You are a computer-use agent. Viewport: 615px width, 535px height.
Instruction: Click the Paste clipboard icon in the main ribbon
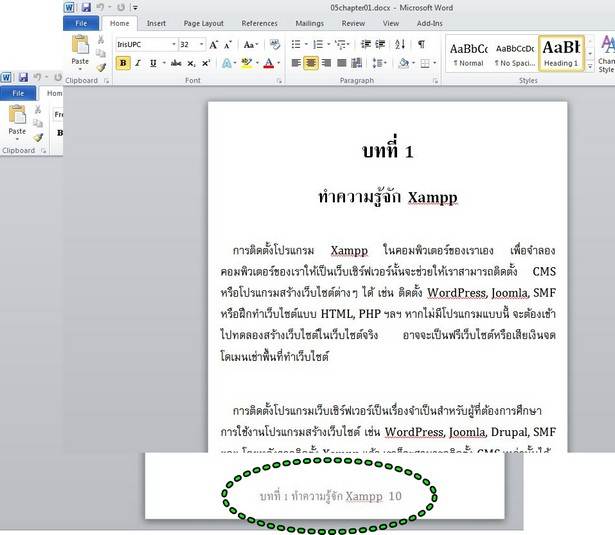[x=80, y=44]
